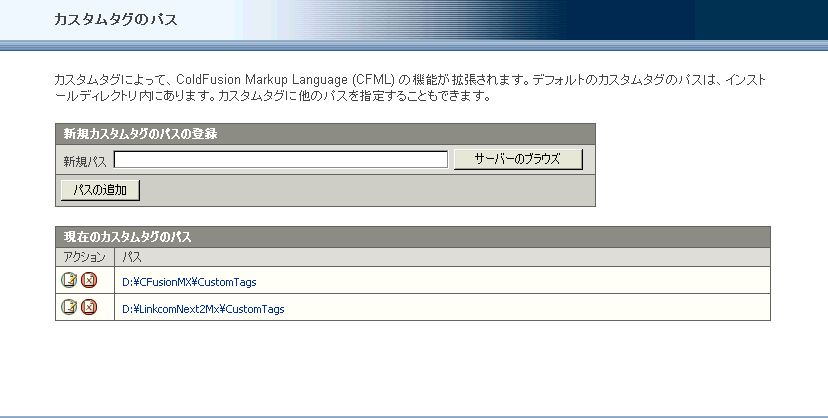Click the 新規パス field label

pos(84,161)
